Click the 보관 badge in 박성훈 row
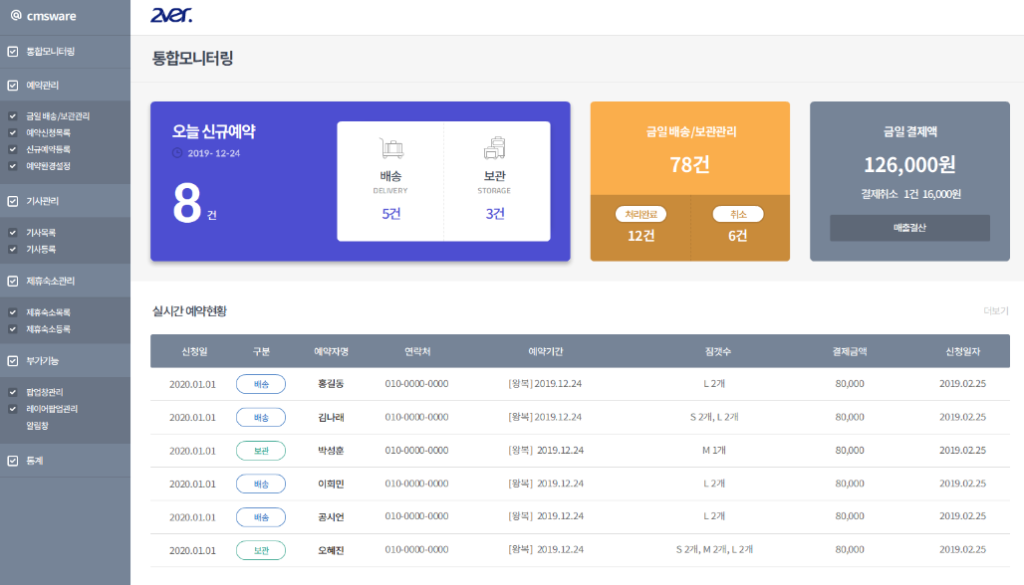This screenshot has width=1024, height=585. click(x=261, y=451)
